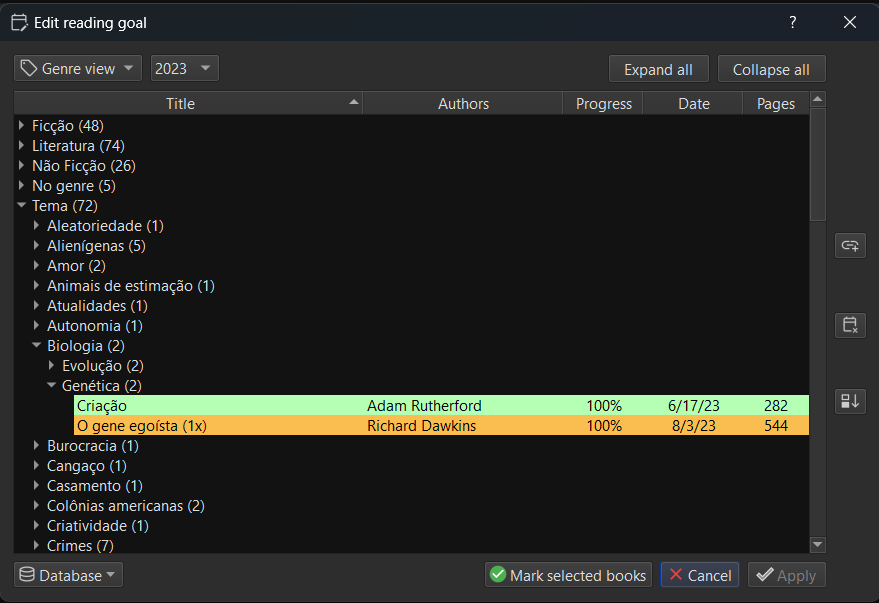The width and height of the screenshot is (879, 603).
Task: Sort by the Authors column header
Action: click(x=463, y=104)
